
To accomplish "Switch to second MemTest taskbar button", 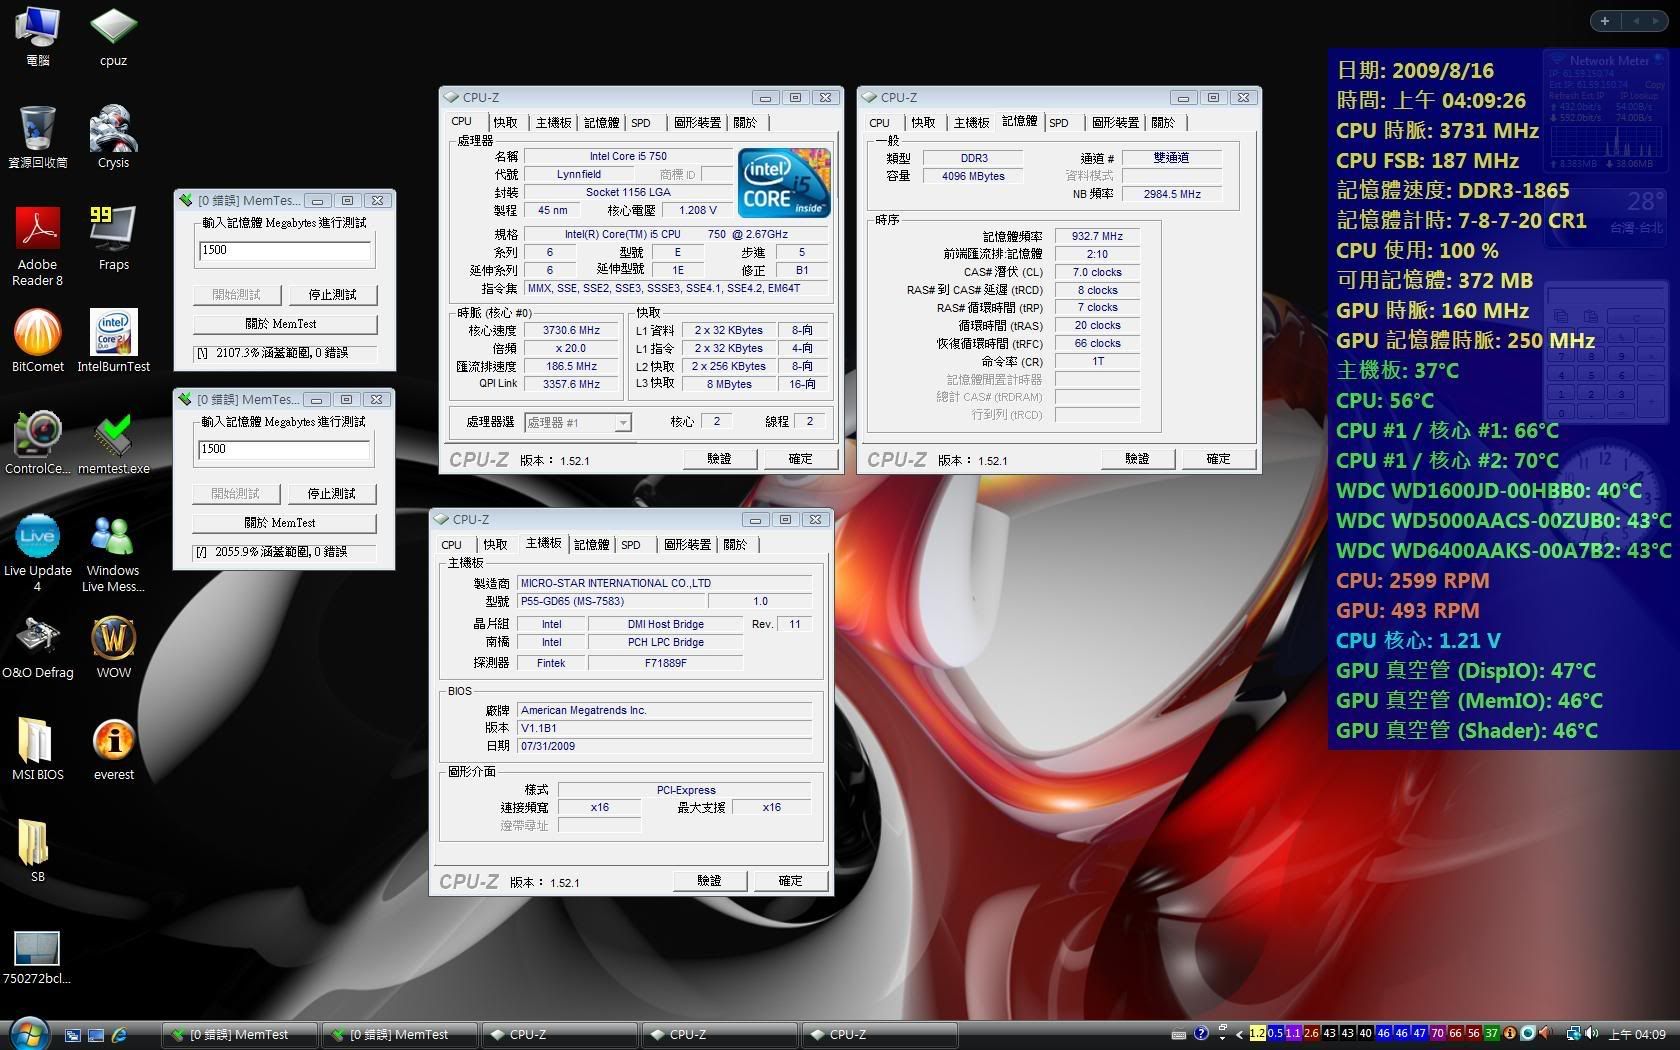I will (400, 1035).
